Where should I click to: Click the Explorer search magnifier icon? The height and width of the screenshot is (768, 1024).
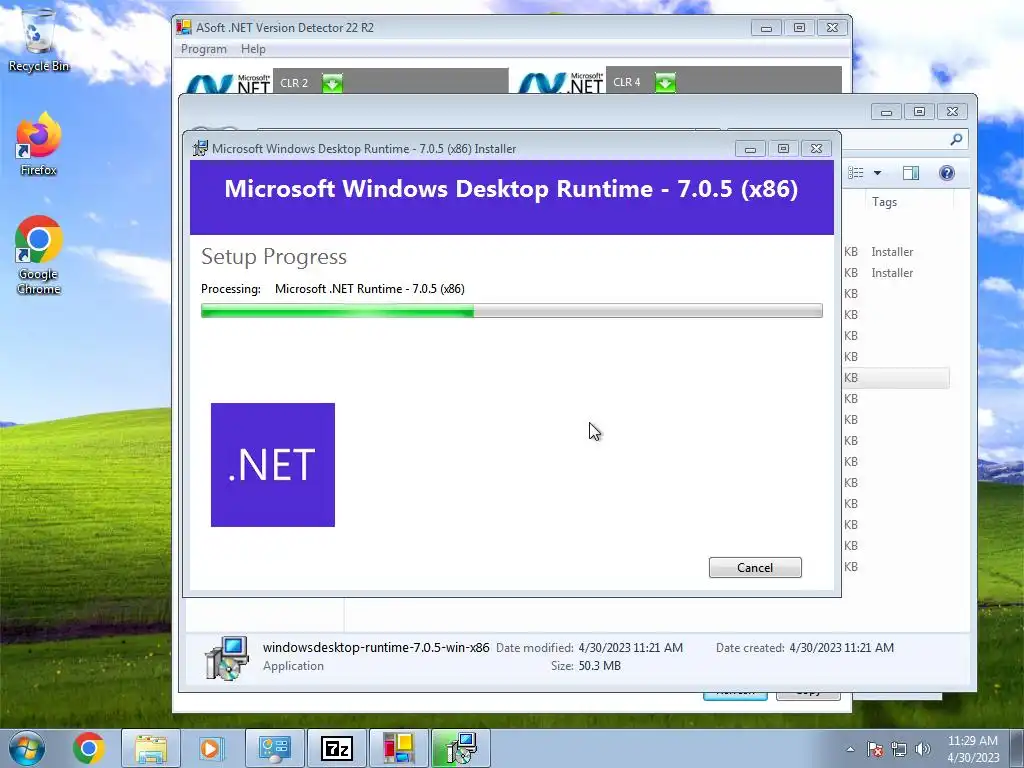tap(956, 139)
